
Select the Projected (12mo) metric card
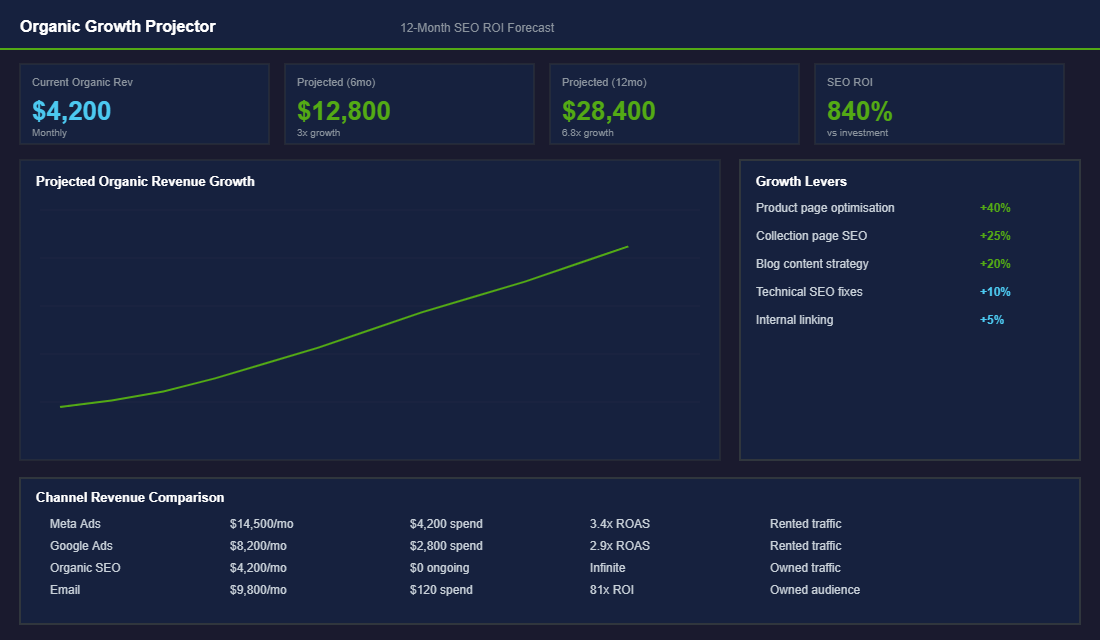click(x=674, y=103)
